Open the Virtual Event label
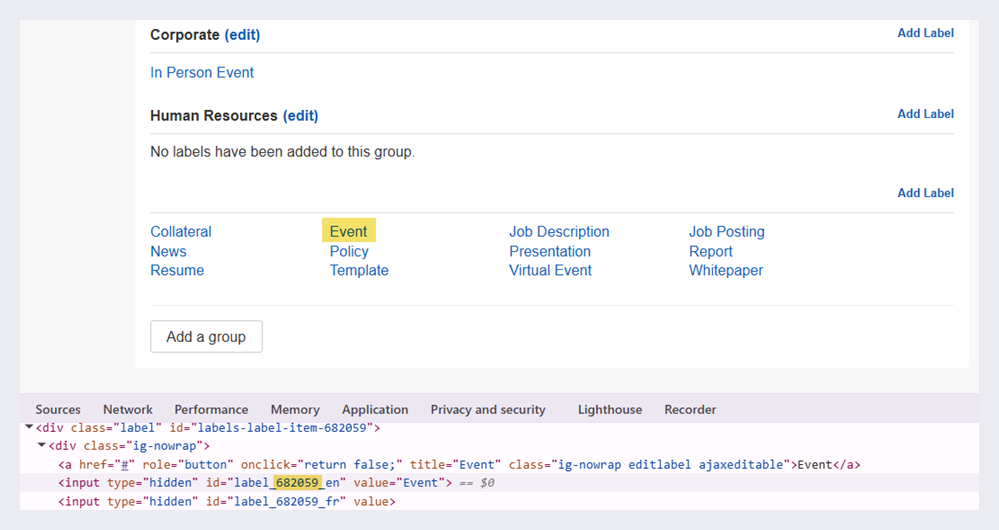This screenshot has width=999, height=530. 550,271
